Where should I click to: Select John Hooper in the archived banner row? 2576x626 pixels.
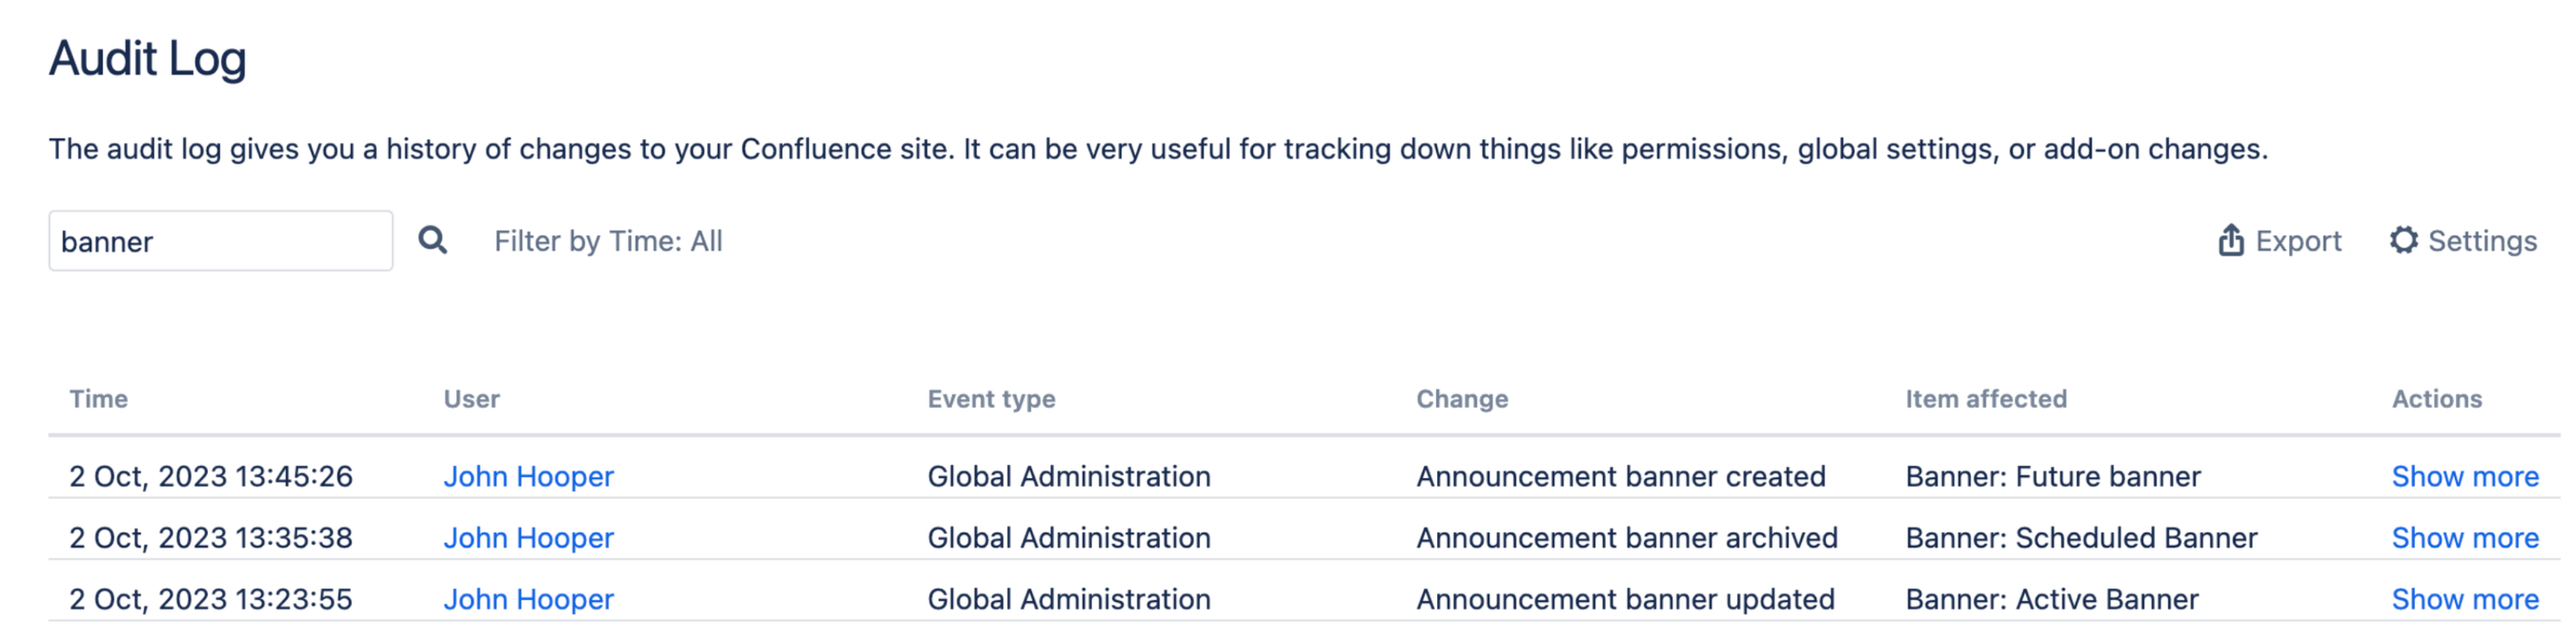(x=529, y=538)
